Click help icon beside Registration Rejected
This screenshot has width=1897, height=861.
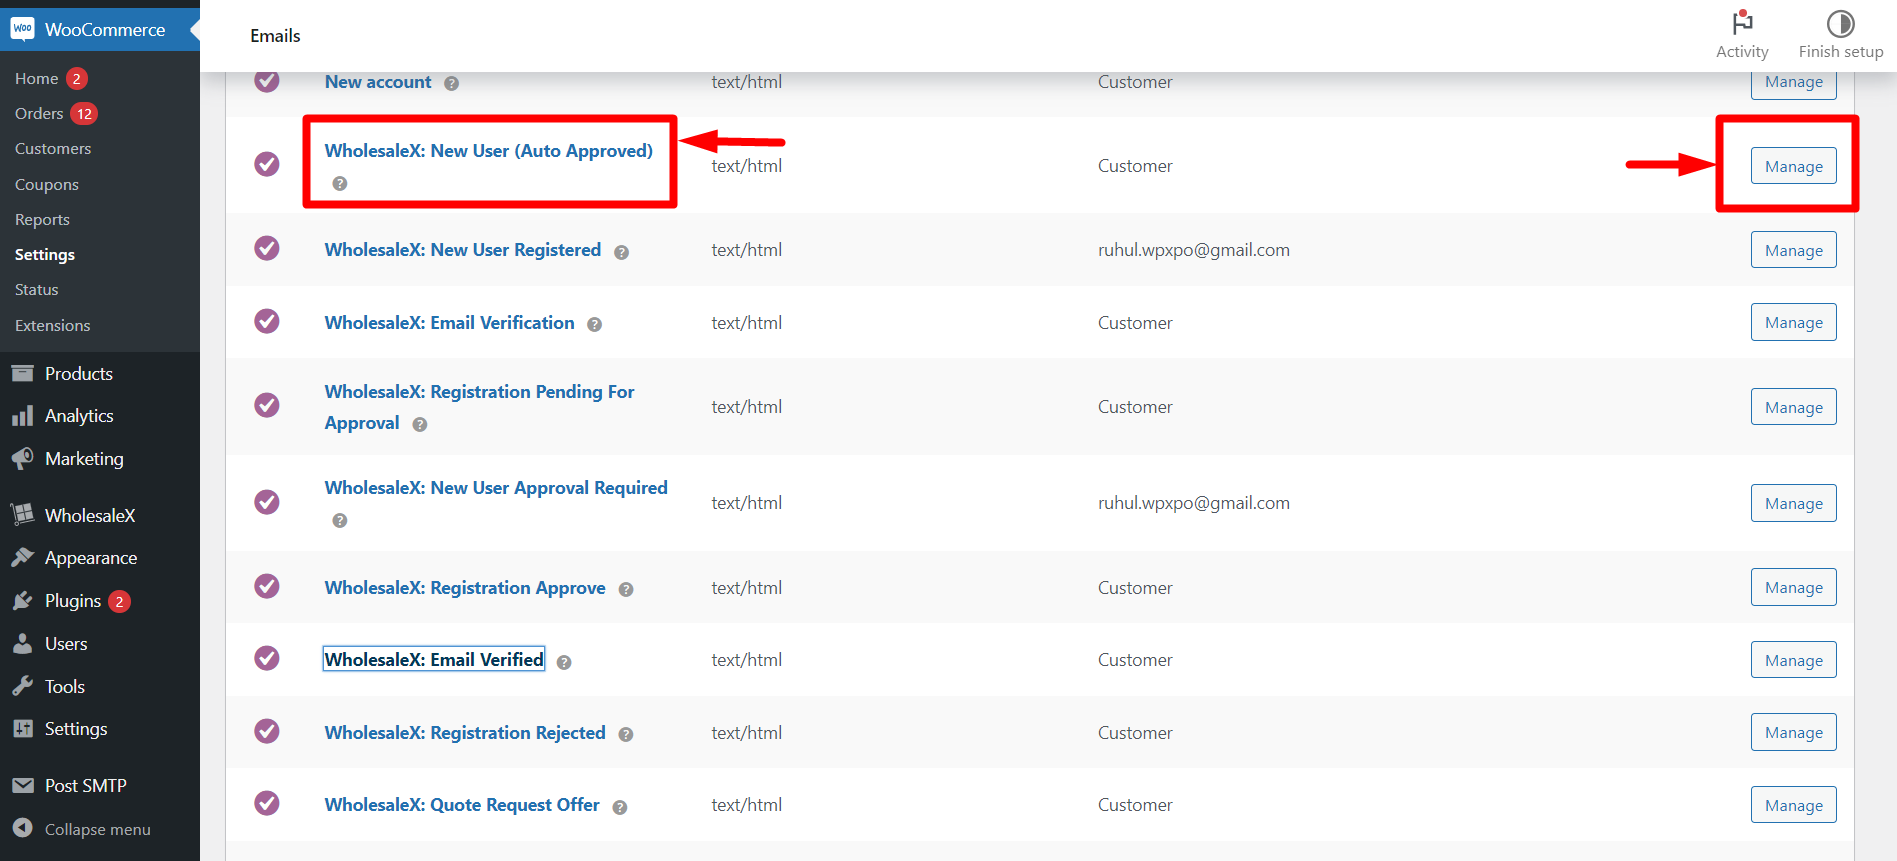coord(626,735)
